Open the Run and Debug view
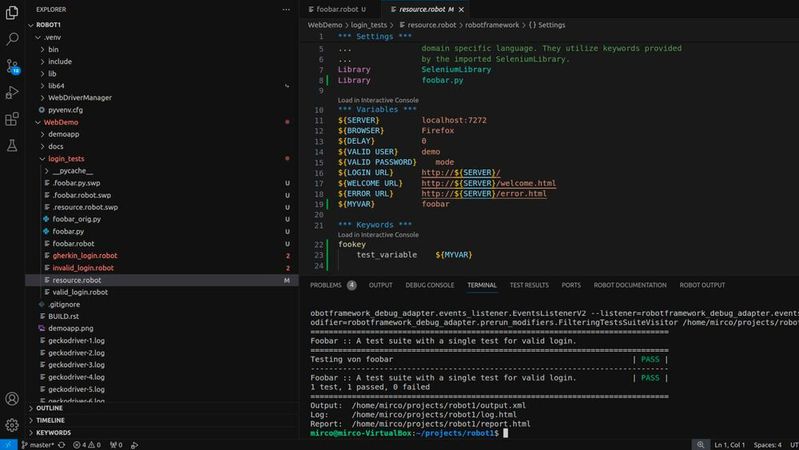Image resolution: width=799 pixels, height=450 pixels. click(12, 93)
